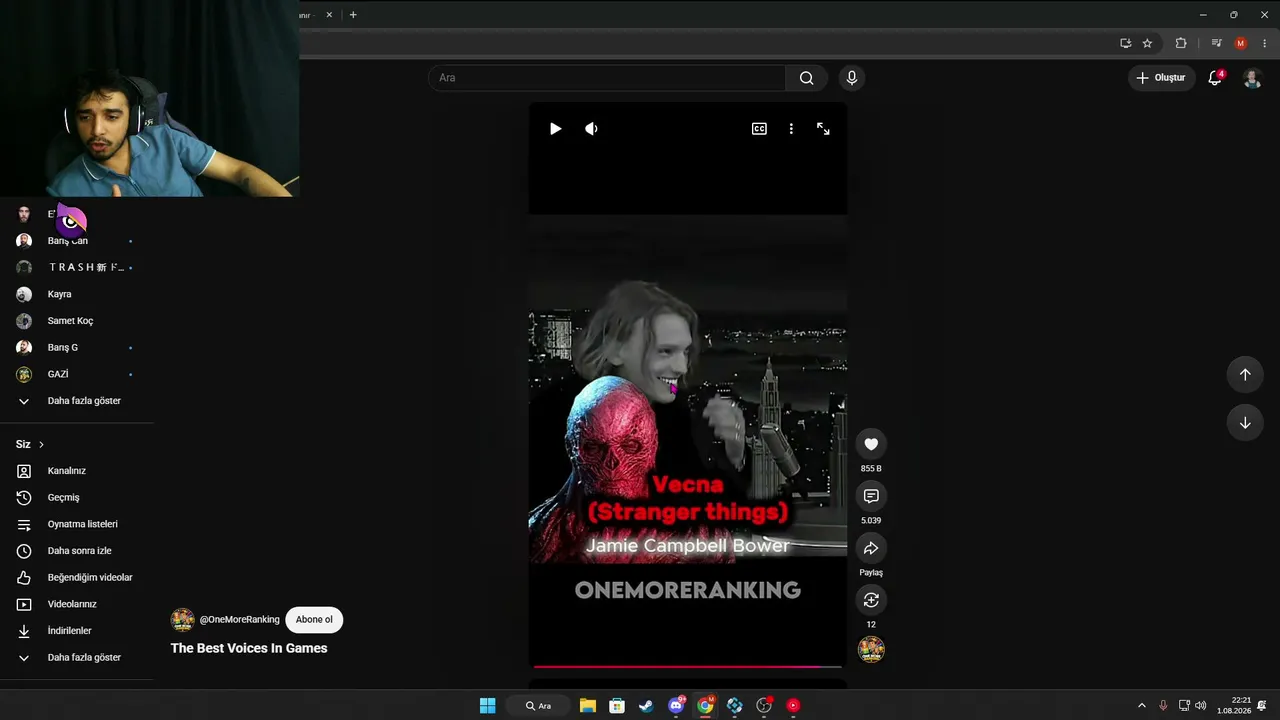Expand the lower Daha fazla göster list
This screenshot has width=1280, height=720.
[77, 658]
